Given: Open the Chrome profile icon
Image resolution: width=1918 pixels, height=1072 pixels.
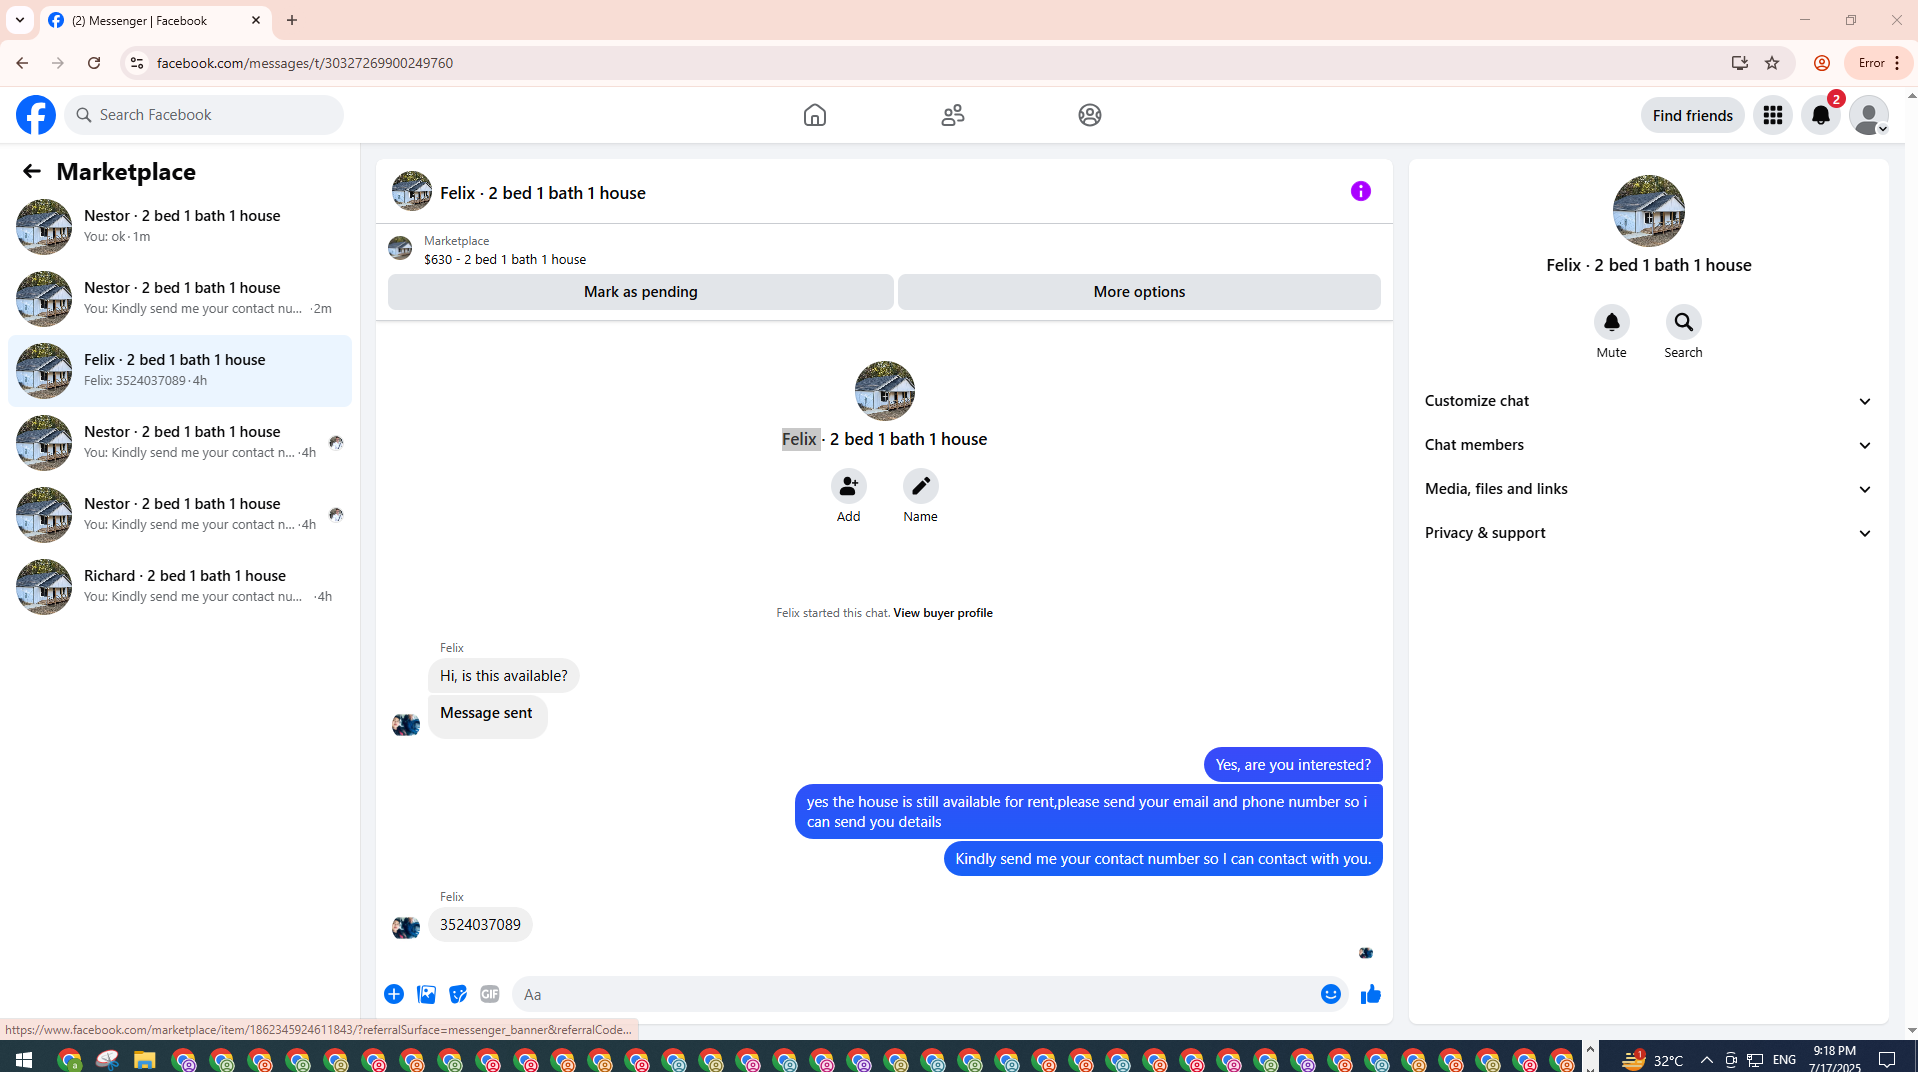Looking at the screenshot, I should 1822,63.
